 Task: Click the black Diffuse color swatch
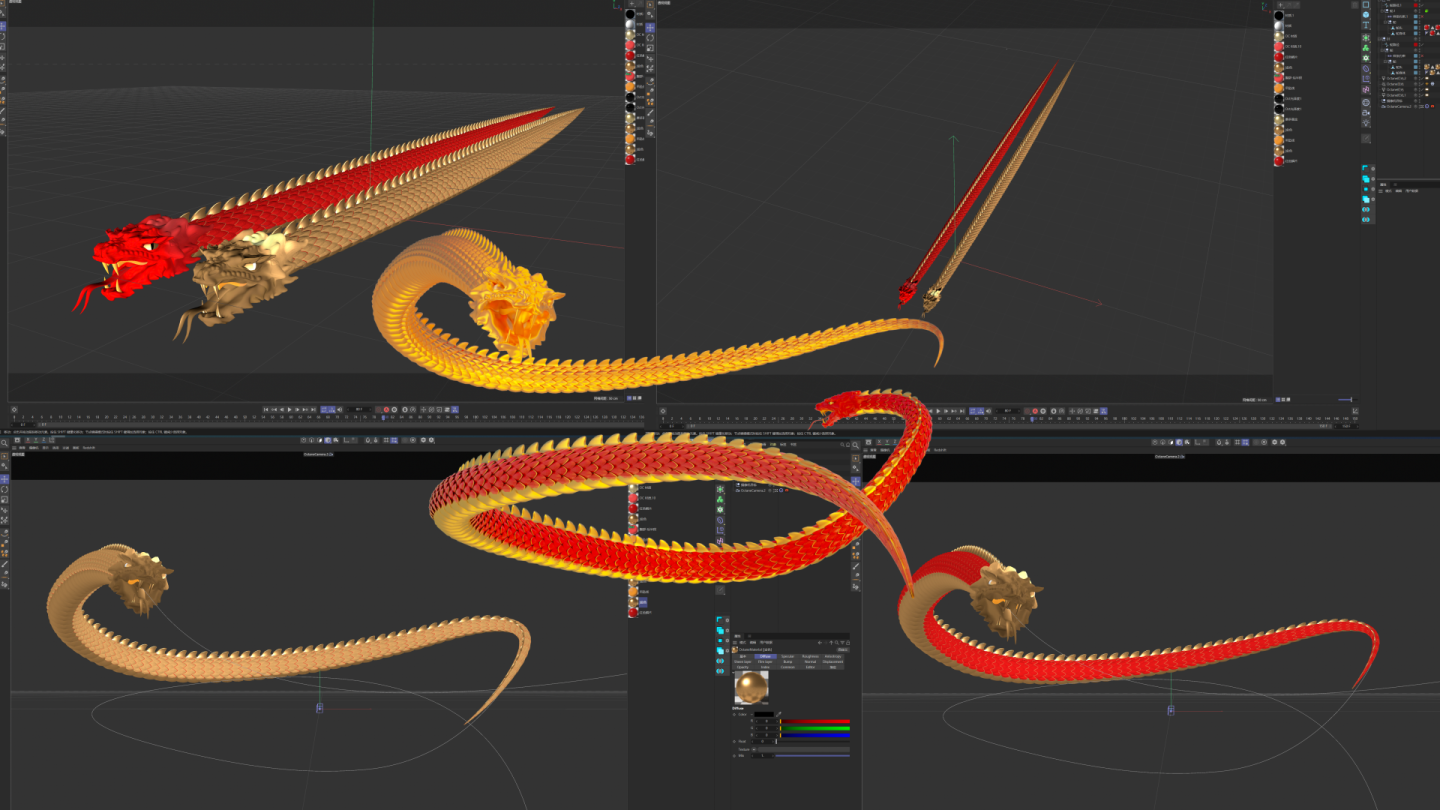click(764, 714)
